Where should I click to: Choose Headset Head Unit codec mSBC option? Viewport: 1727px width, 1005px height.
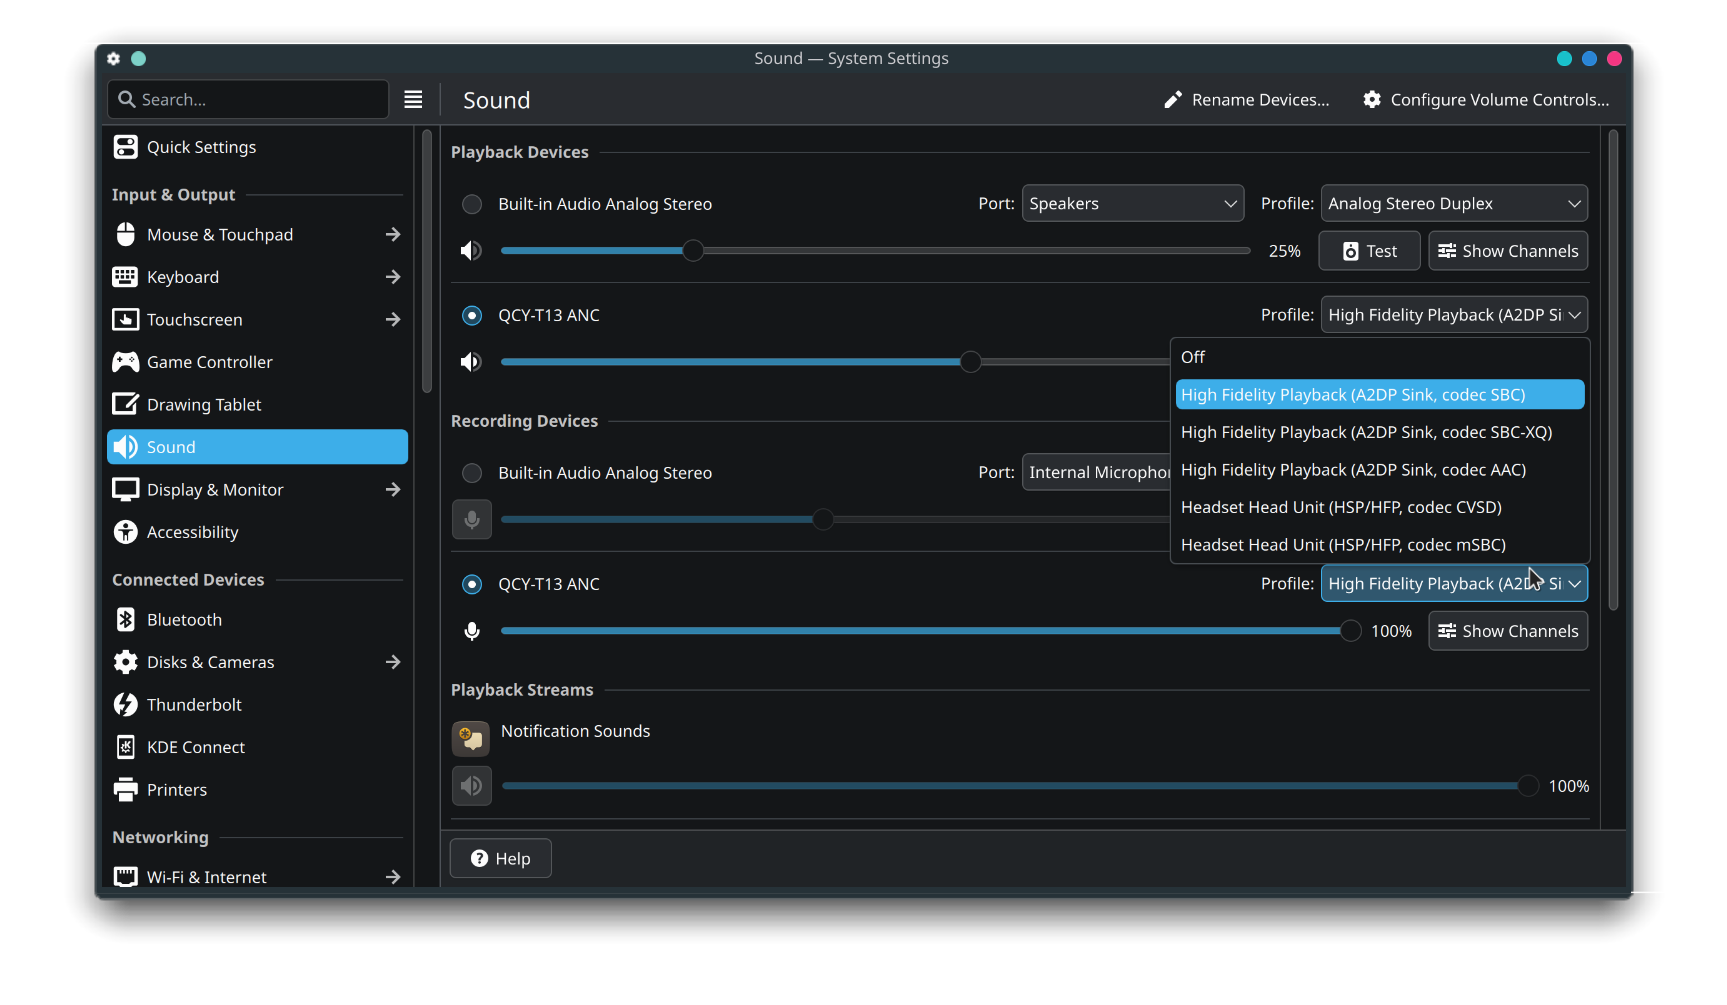1343,545
